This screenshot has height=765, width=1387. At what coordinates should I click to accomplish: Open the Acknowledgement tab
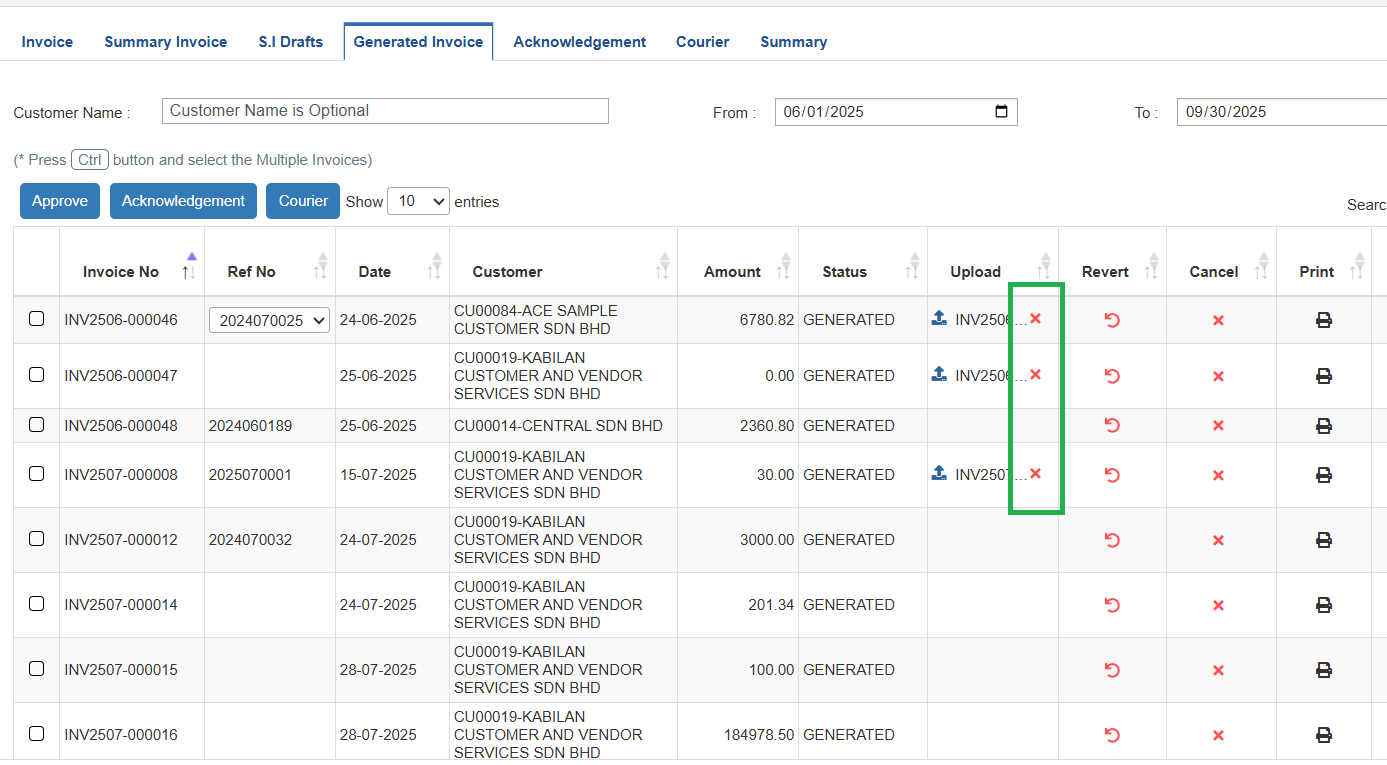pos(580,42)
